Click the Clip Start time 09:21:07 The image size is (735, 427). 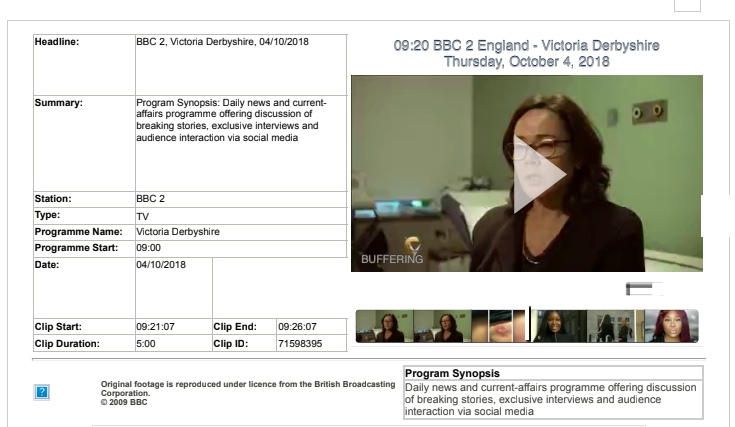(155, 327)
